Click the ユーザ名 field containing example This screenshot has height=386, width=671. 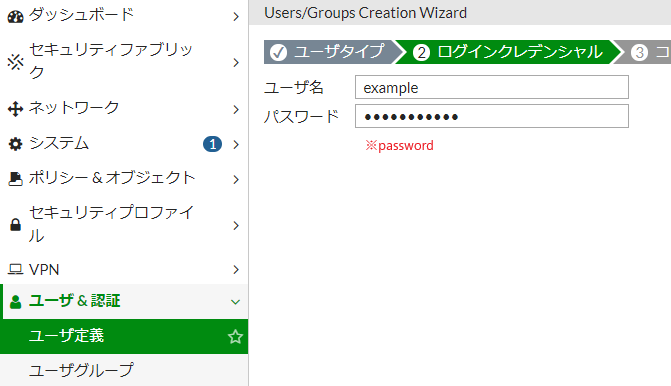tap(492, 87)
